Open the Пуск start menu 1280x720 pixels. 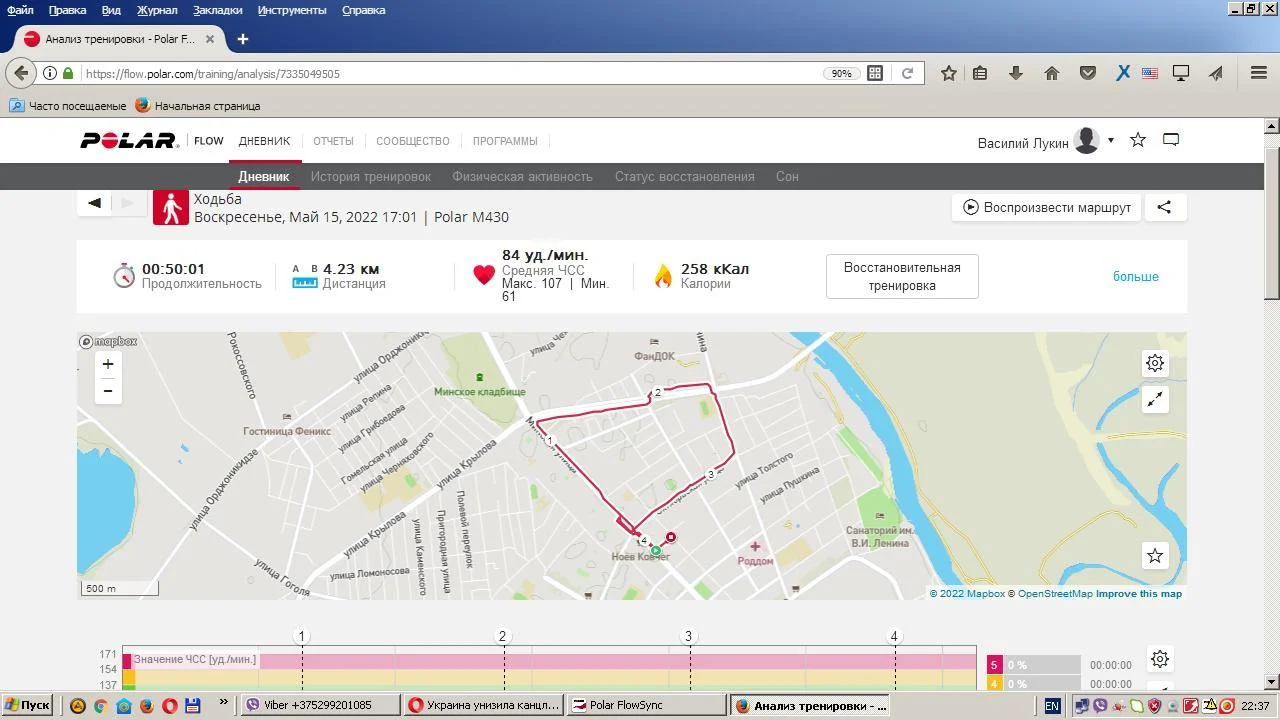point(28,705)
